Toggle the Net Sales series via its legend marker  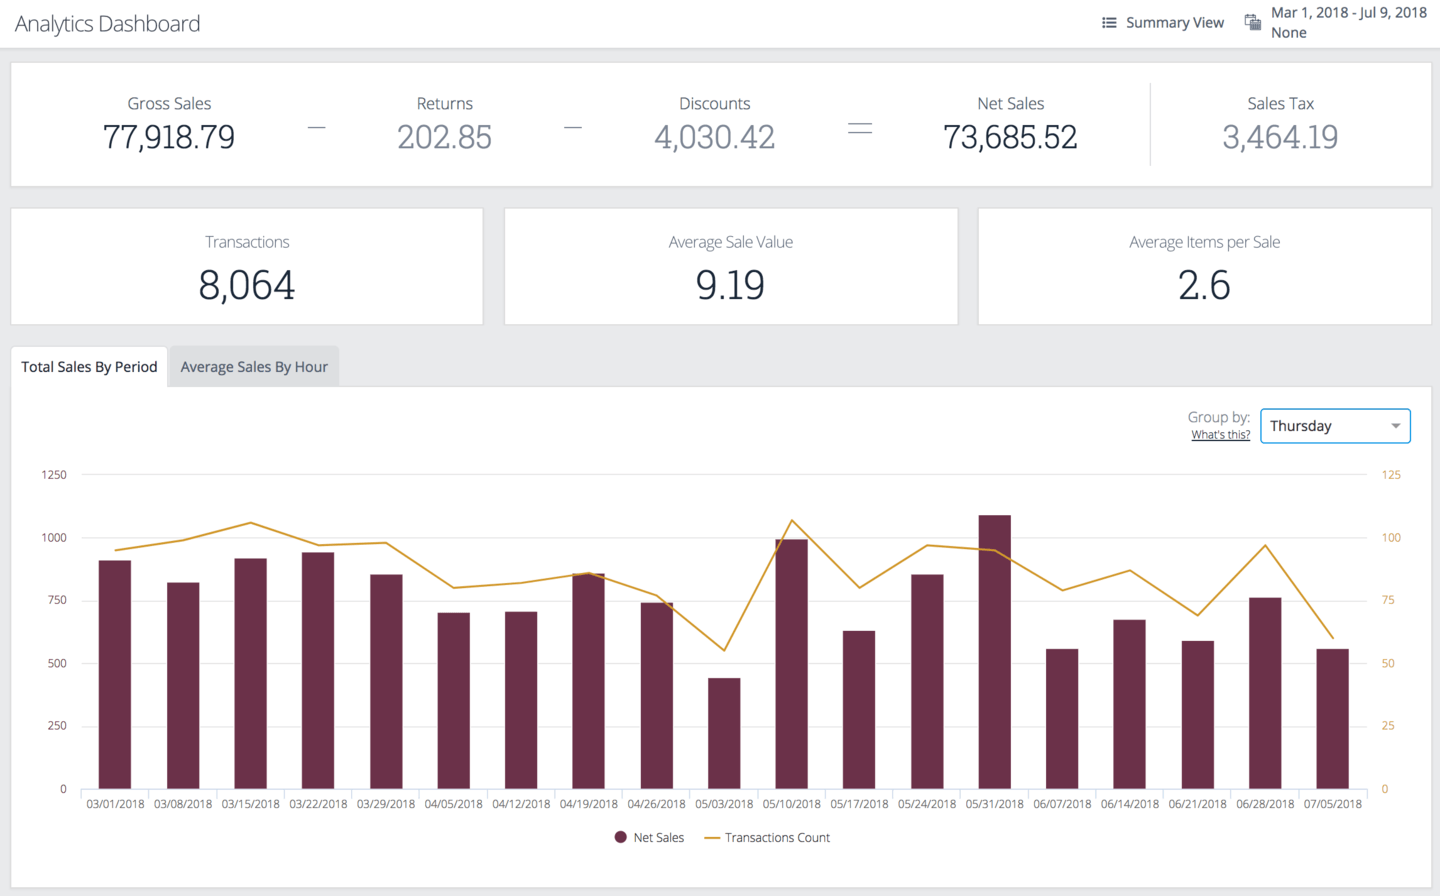[x=620, y=837]
